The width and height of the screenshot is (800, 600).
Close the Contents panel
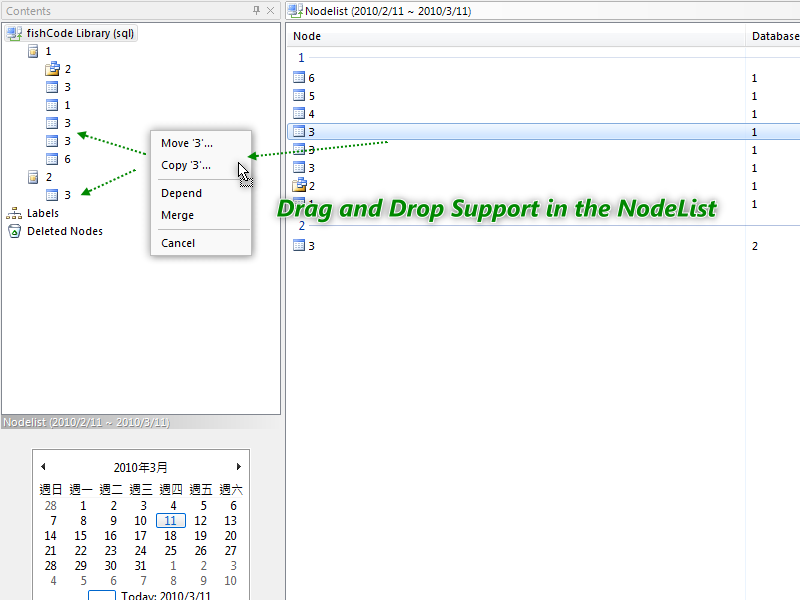270,10
